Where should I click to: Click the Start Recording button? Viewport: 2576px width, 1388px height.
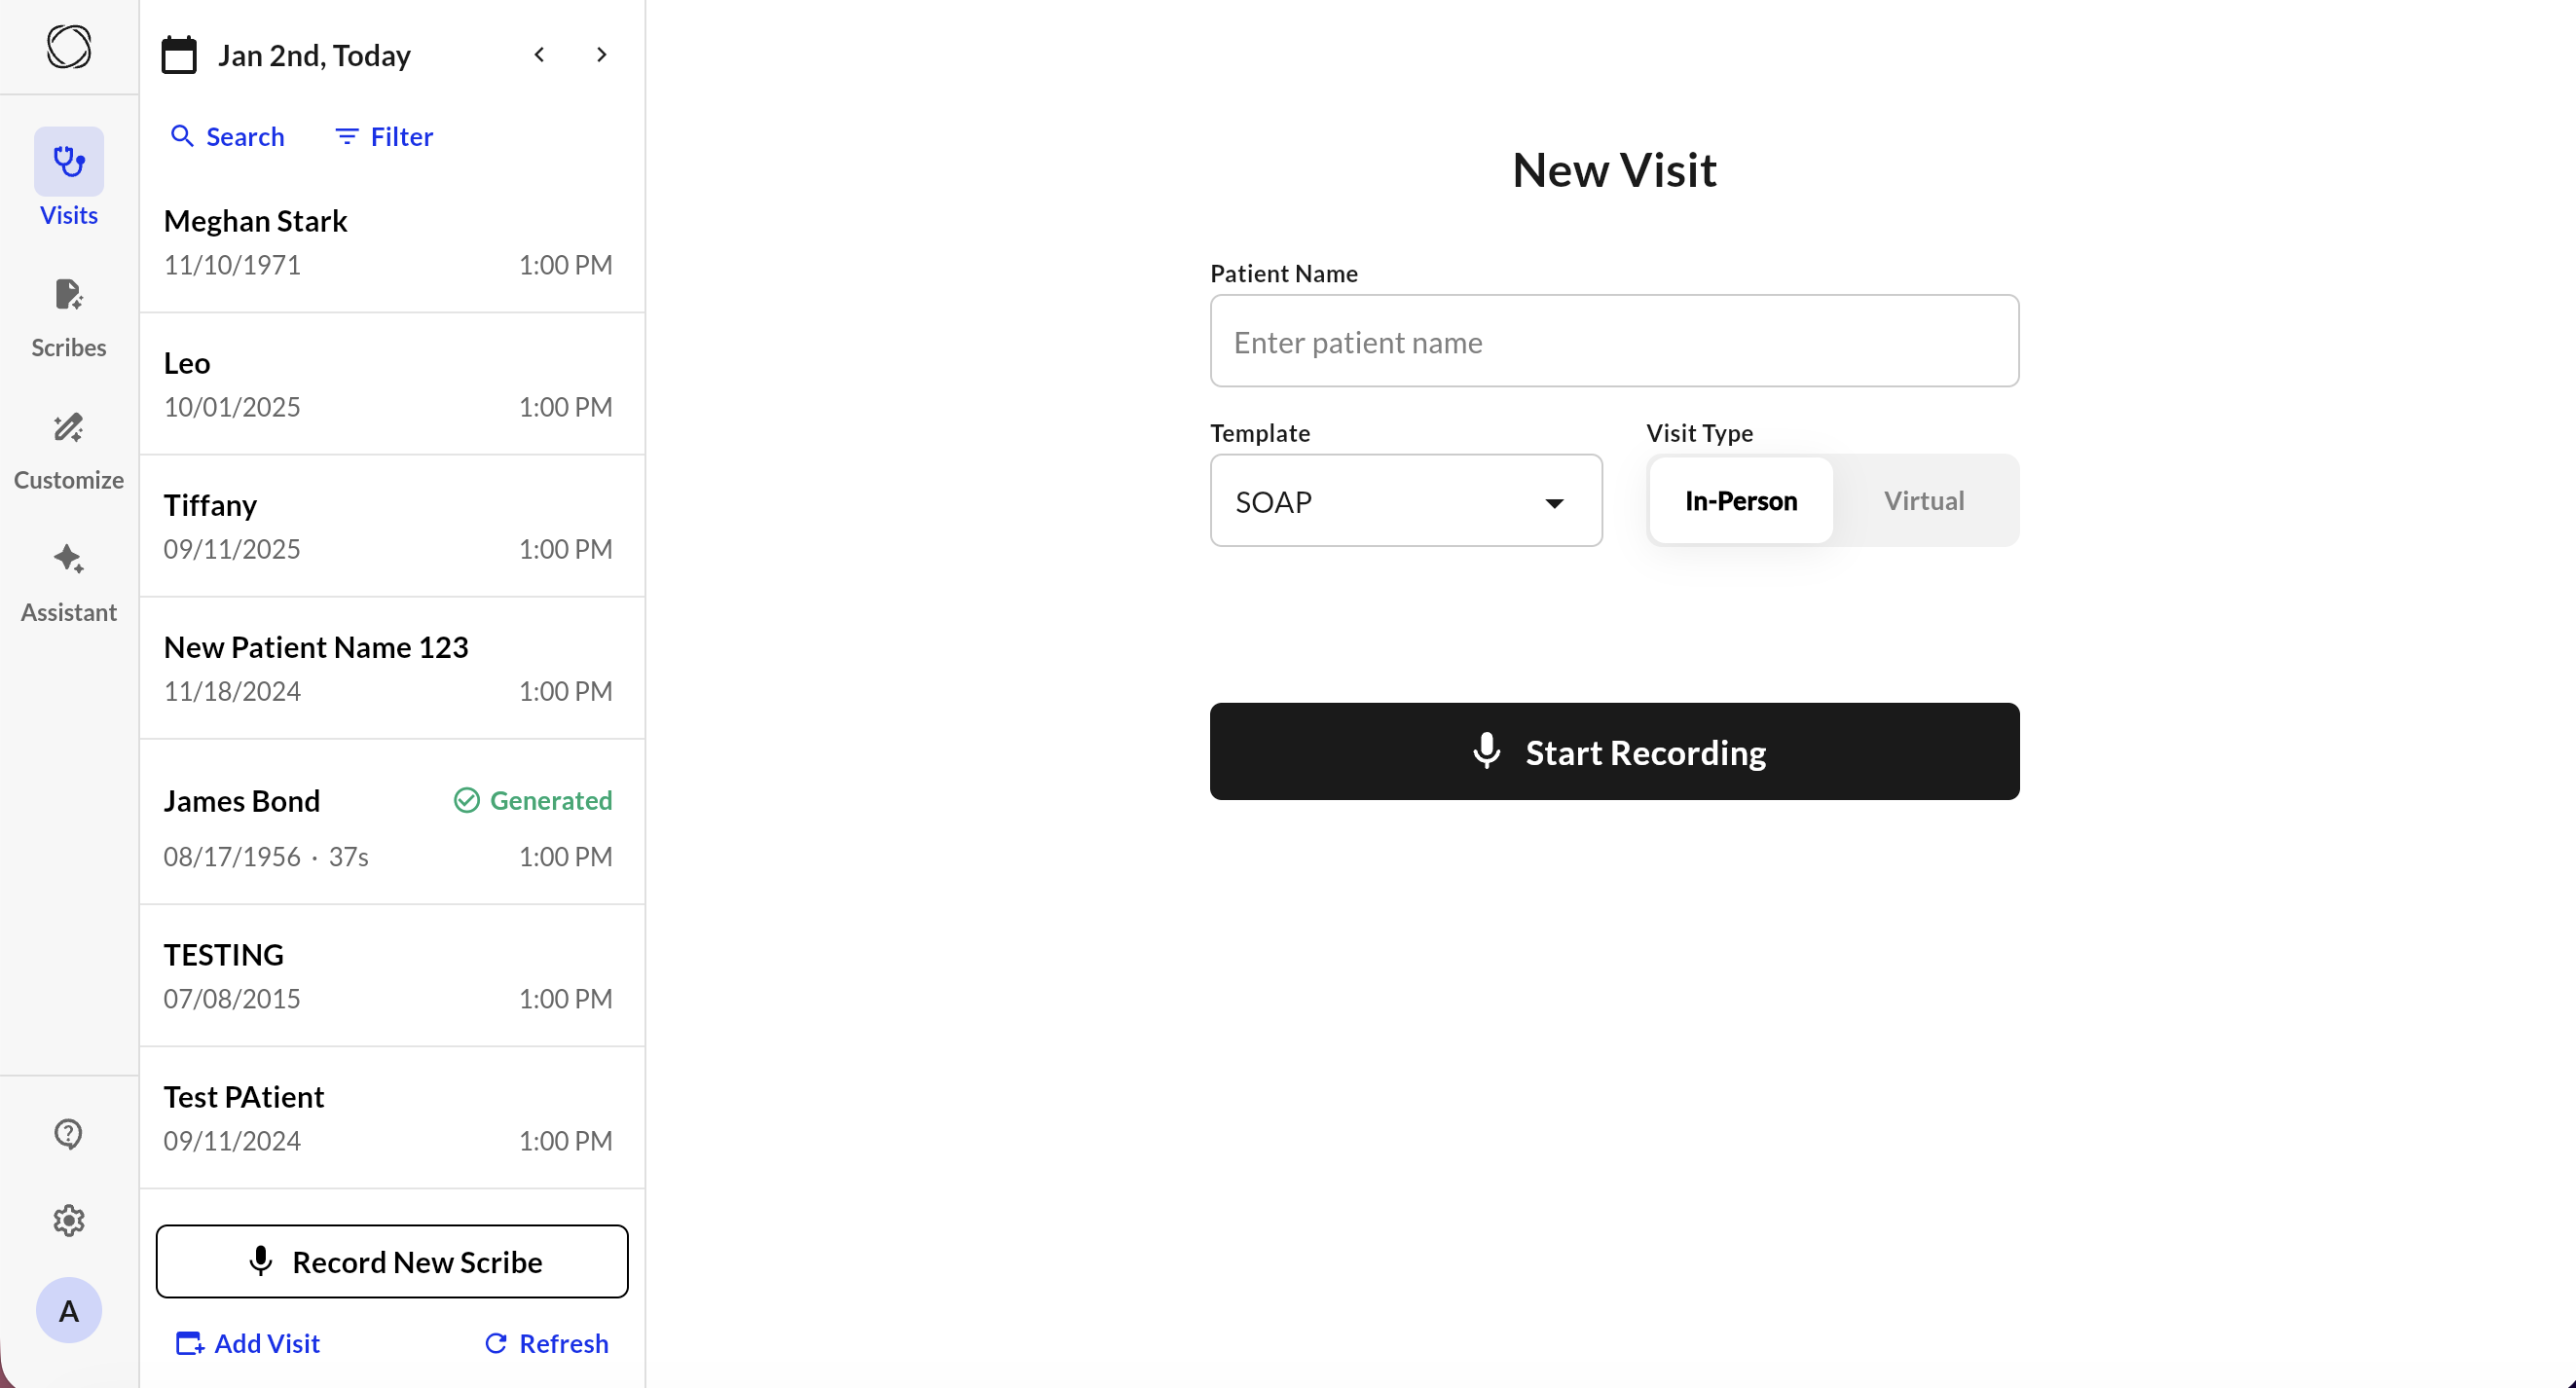pos(1613,751)
